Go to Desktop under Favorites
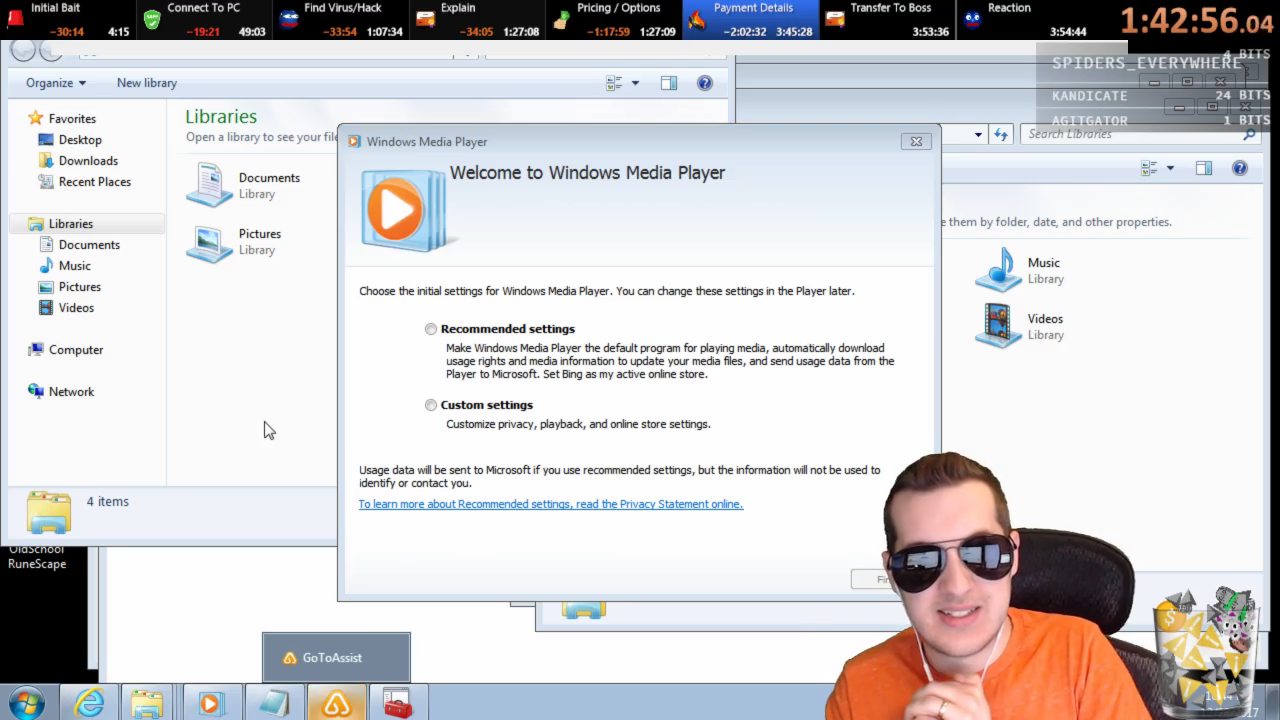Viewport: 1280px width, 720px height. [80, 140]
